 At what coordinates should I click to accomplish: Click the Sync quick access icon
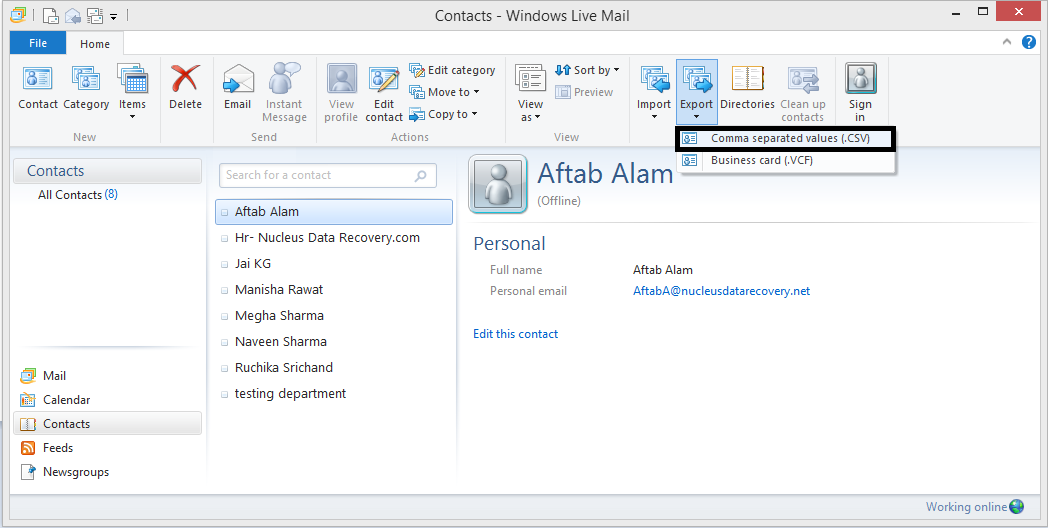[x=96, y=15]
